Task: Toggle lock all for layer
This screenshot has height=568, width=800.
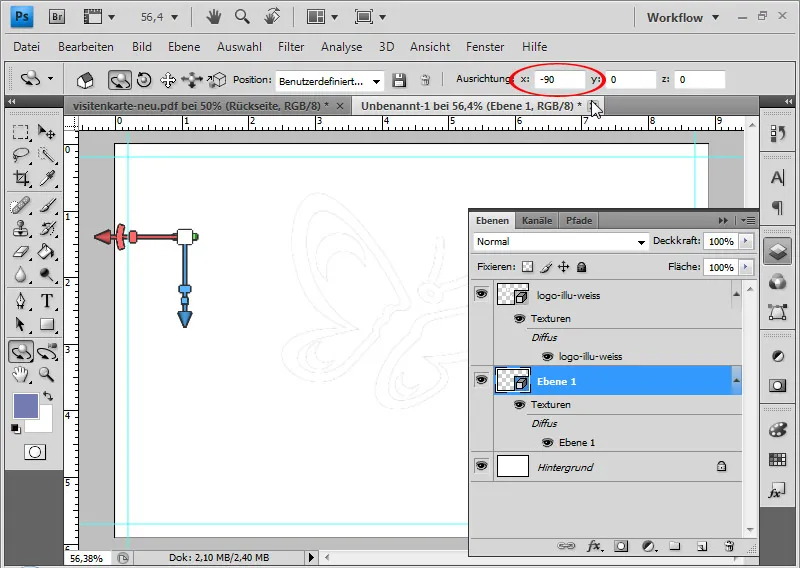Action: (x=581, y=267)
